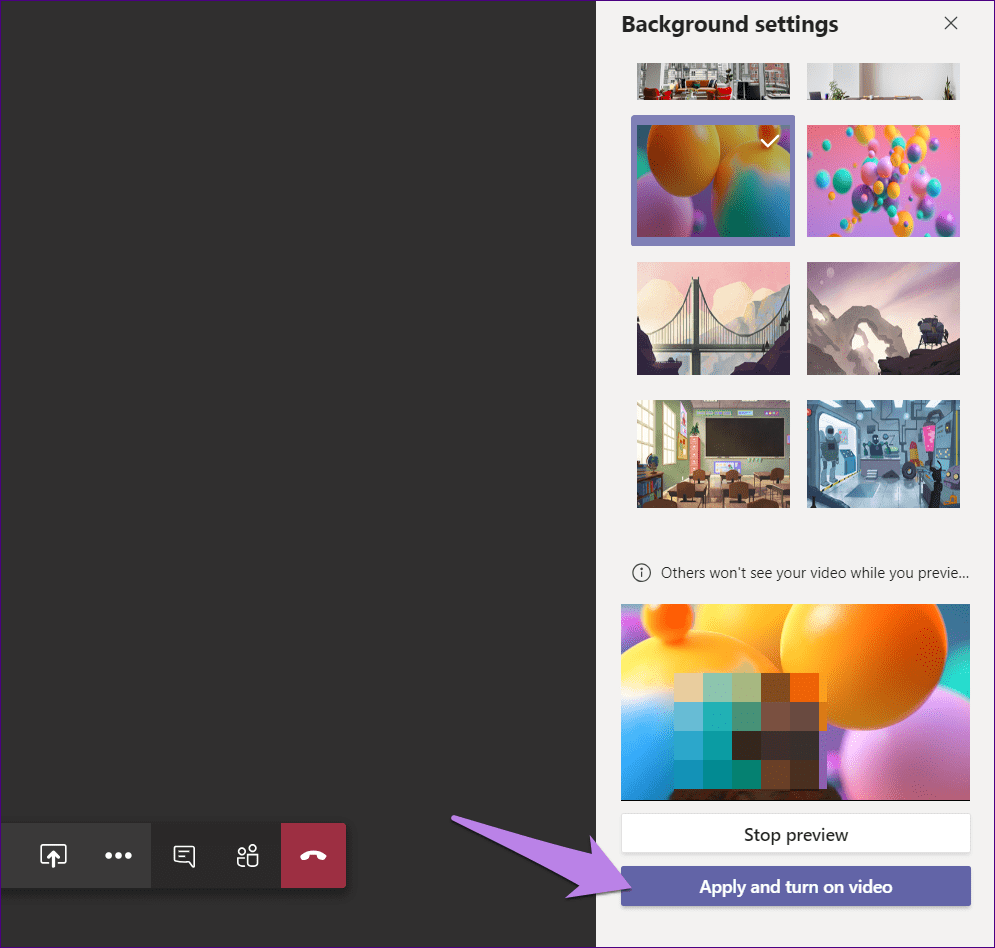995x948 pixels.
Task: Click the video preview with balloons background
Action: click(796, 702)
